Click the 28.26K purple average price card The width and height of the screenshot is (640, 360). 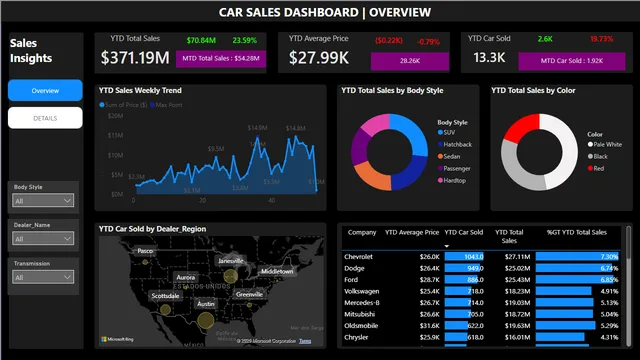click(410, 61)
